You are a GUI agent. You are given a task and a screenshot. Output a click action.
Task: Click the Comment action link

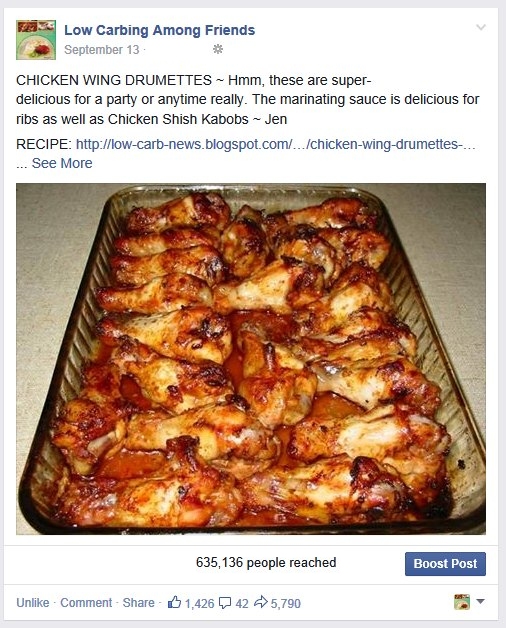pos(86,603)
